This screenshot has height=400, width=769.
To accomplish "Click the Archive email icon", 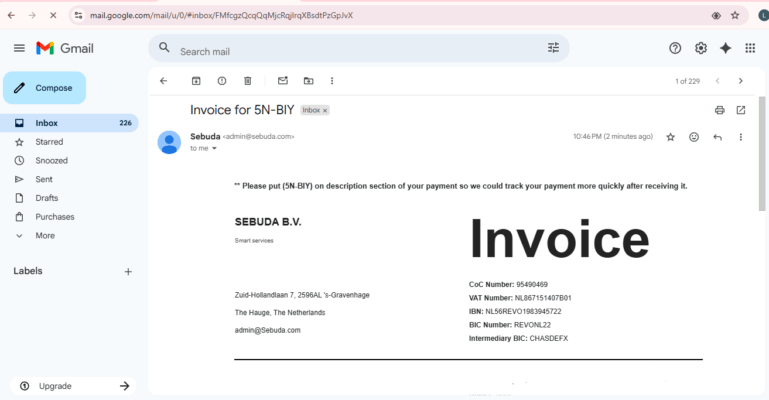I will tap(196, 81).
